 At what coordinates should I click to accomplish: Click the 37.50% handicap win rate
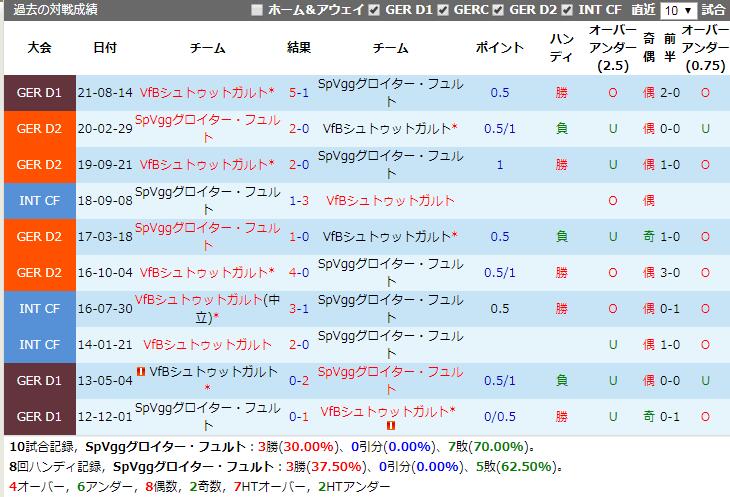pyautogui.click(x=336, y=467)
